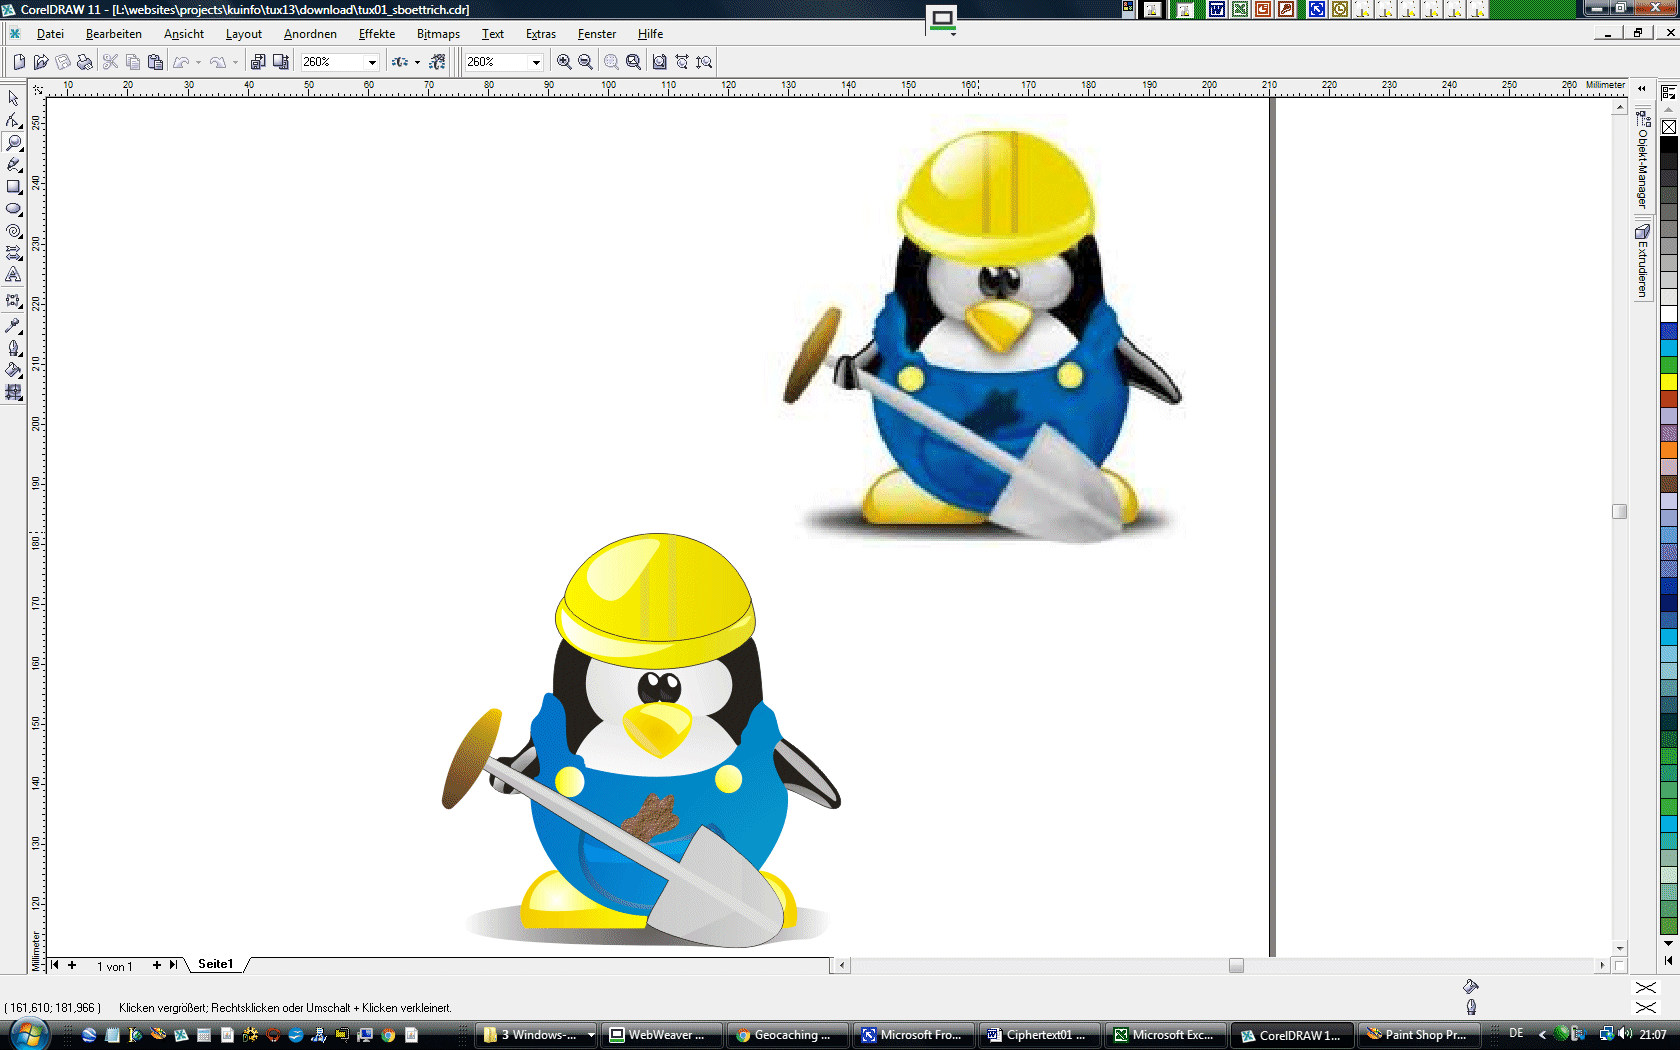Screen dimensions: 1680x1050
Task: Click the Windows Start orb
Action: pyautogui.click(x=27, y=1033)
